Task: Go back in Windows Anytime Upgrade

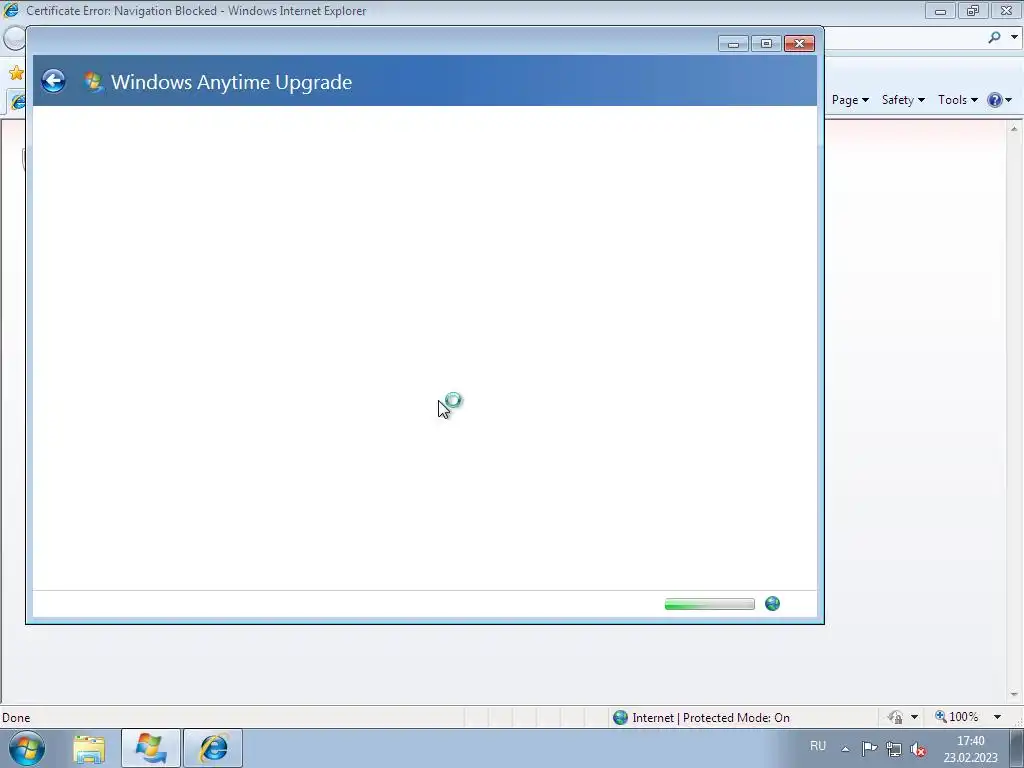Action: pyautogui.click(x=54, y=81)
